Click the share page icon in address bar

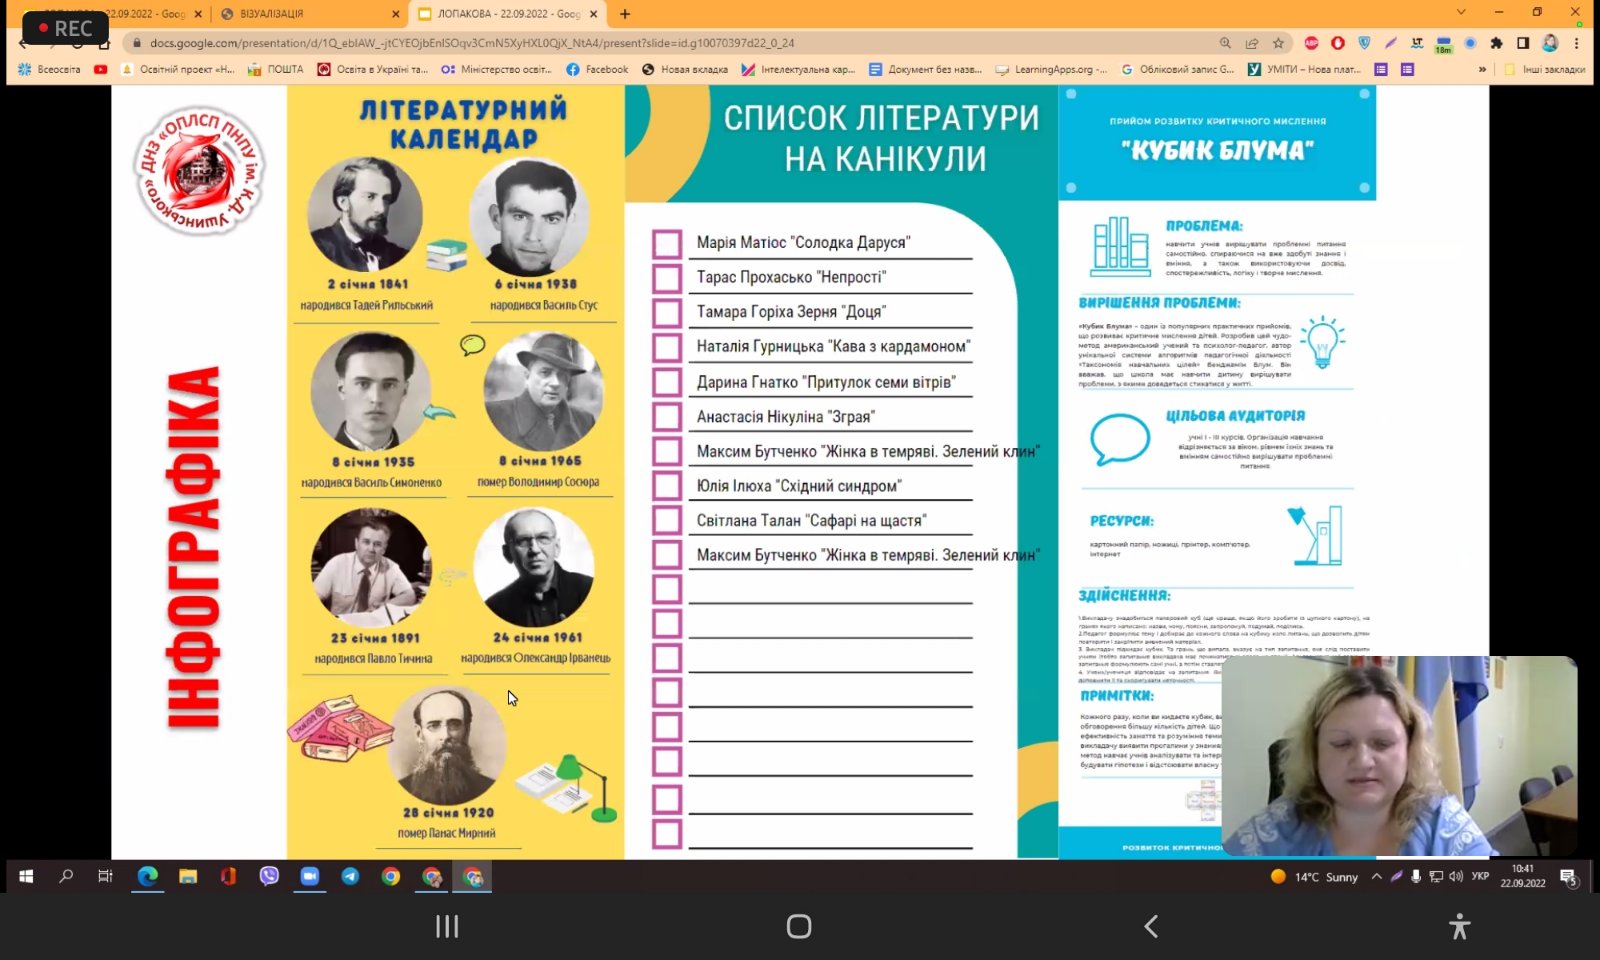[x=1251, y=43]
